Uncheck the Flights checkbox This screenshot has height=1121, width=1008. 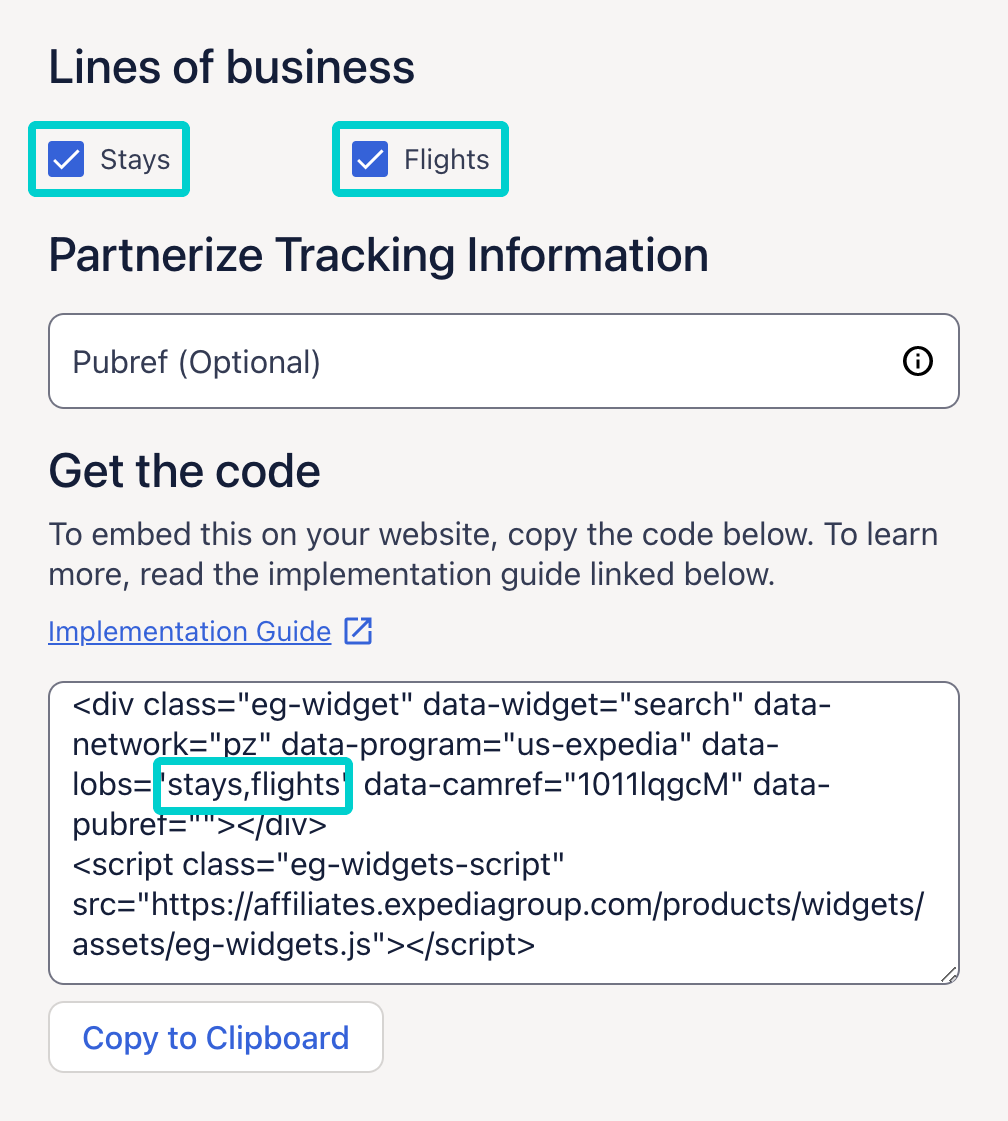click(x=371, y=160)
